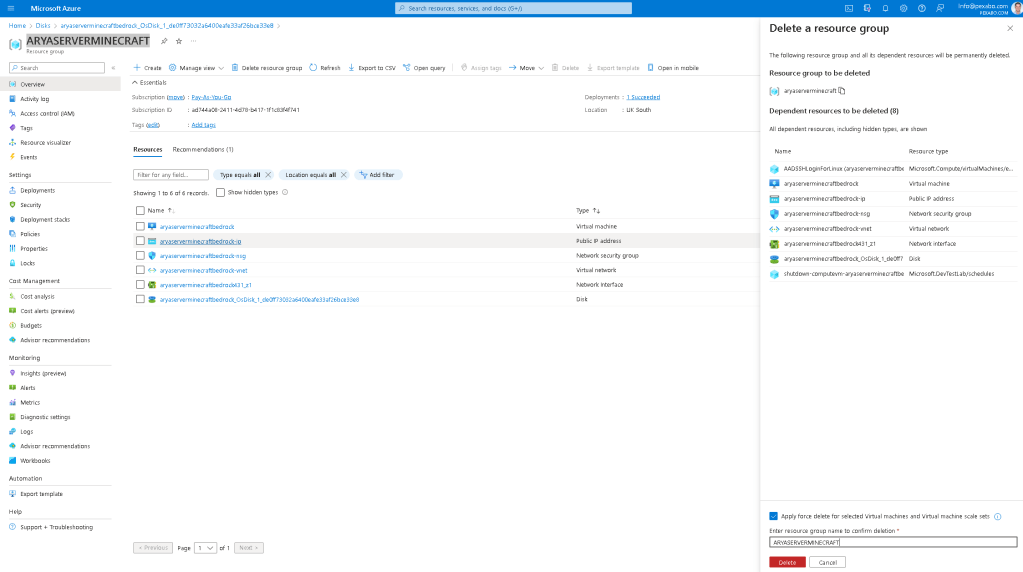Image resolution: width=1023 pixels, height=572 pixels.
Task: Refresh the resource group view
Action: [x=325, y=68]
